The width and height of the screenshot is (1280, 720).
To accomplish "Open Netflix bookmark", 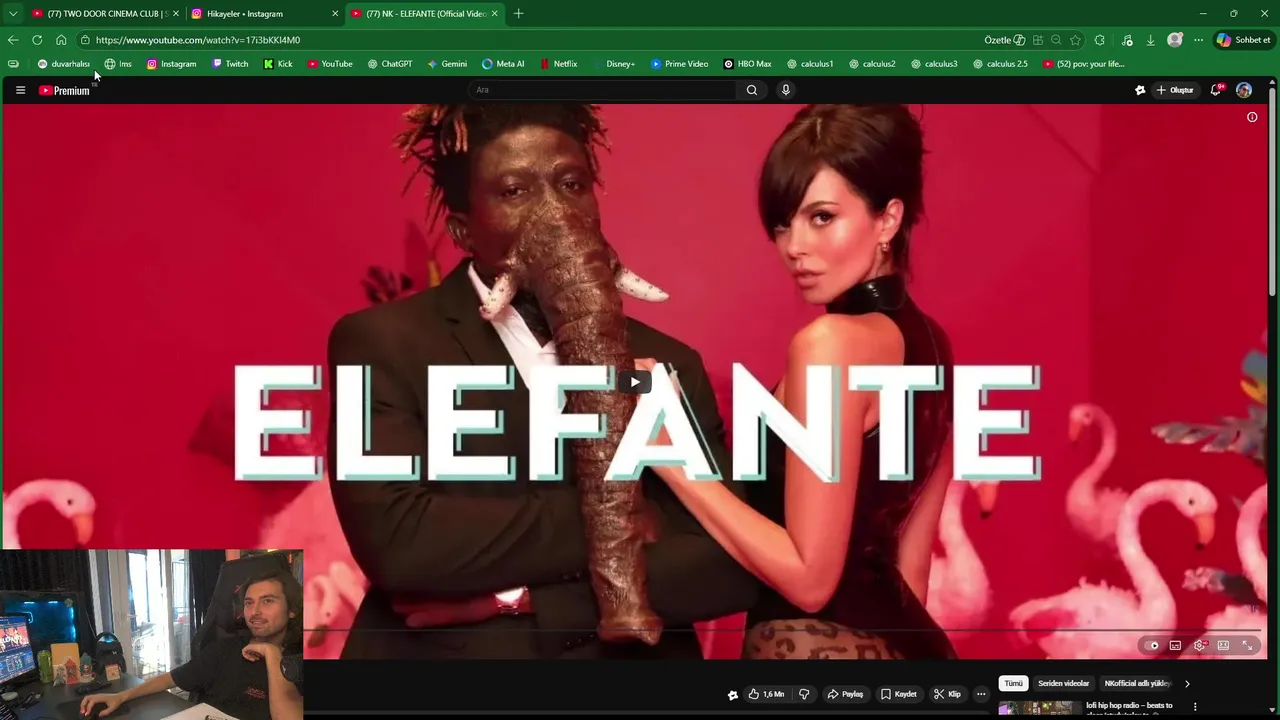I will [x=558, y=64].
